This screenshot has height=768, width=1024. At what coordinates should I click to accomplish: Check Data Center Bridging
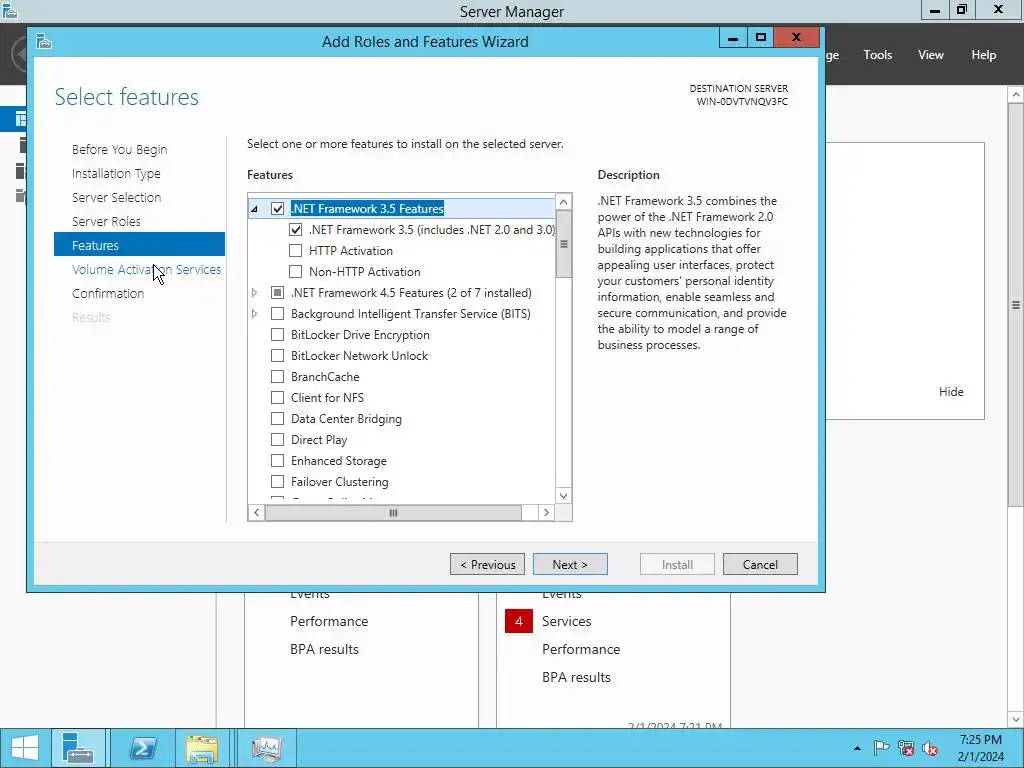click(x=278, y=419)
